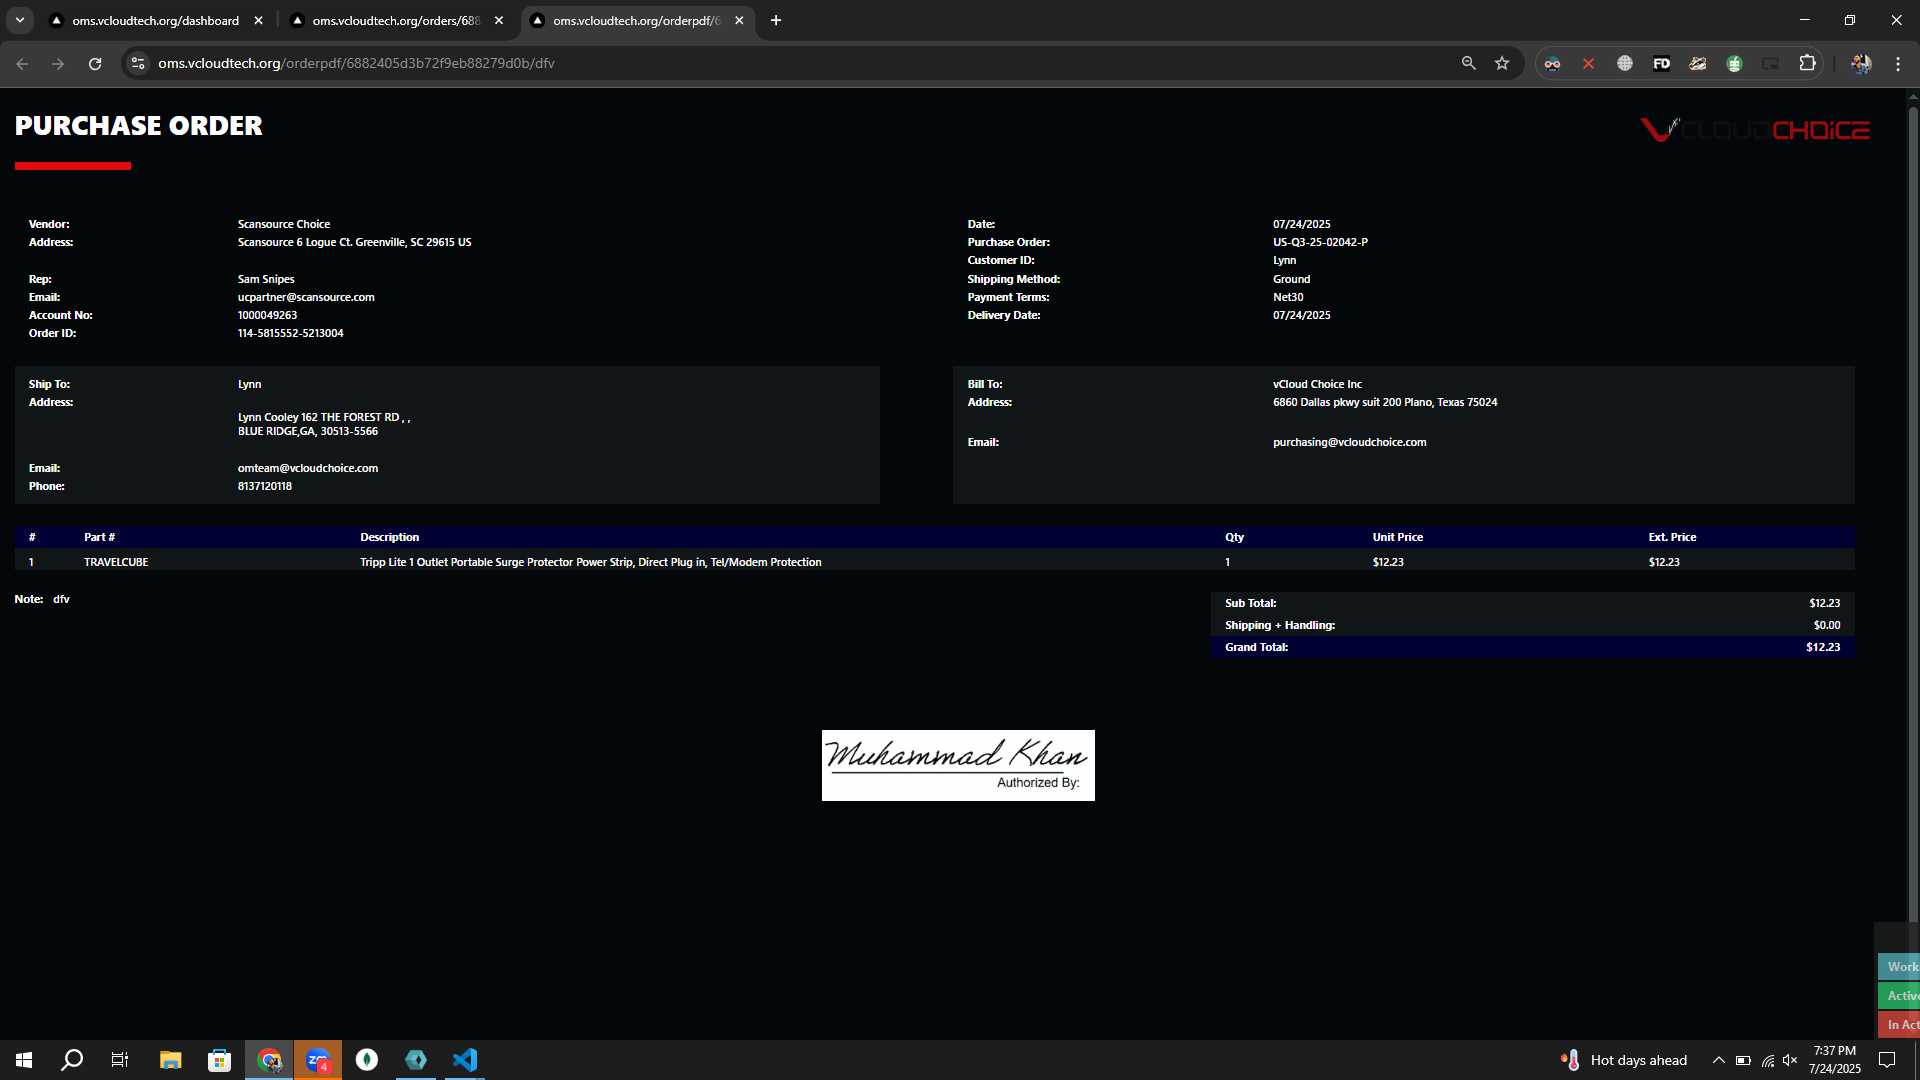Click vendor email ucpartner@scansource.com
Viewport: 1920px width, 1080px height.
pyautogui.click(x=306, y=297)
